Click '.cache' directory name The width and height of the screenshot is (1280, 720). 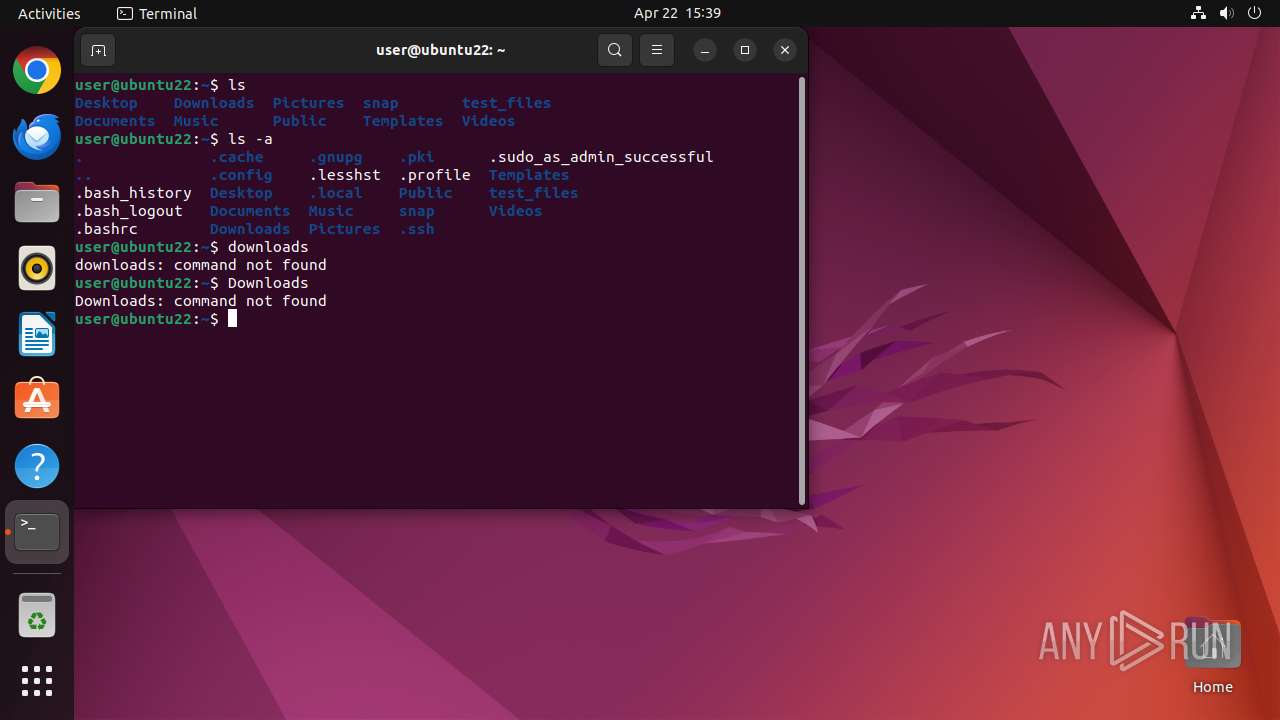[237, 157]
